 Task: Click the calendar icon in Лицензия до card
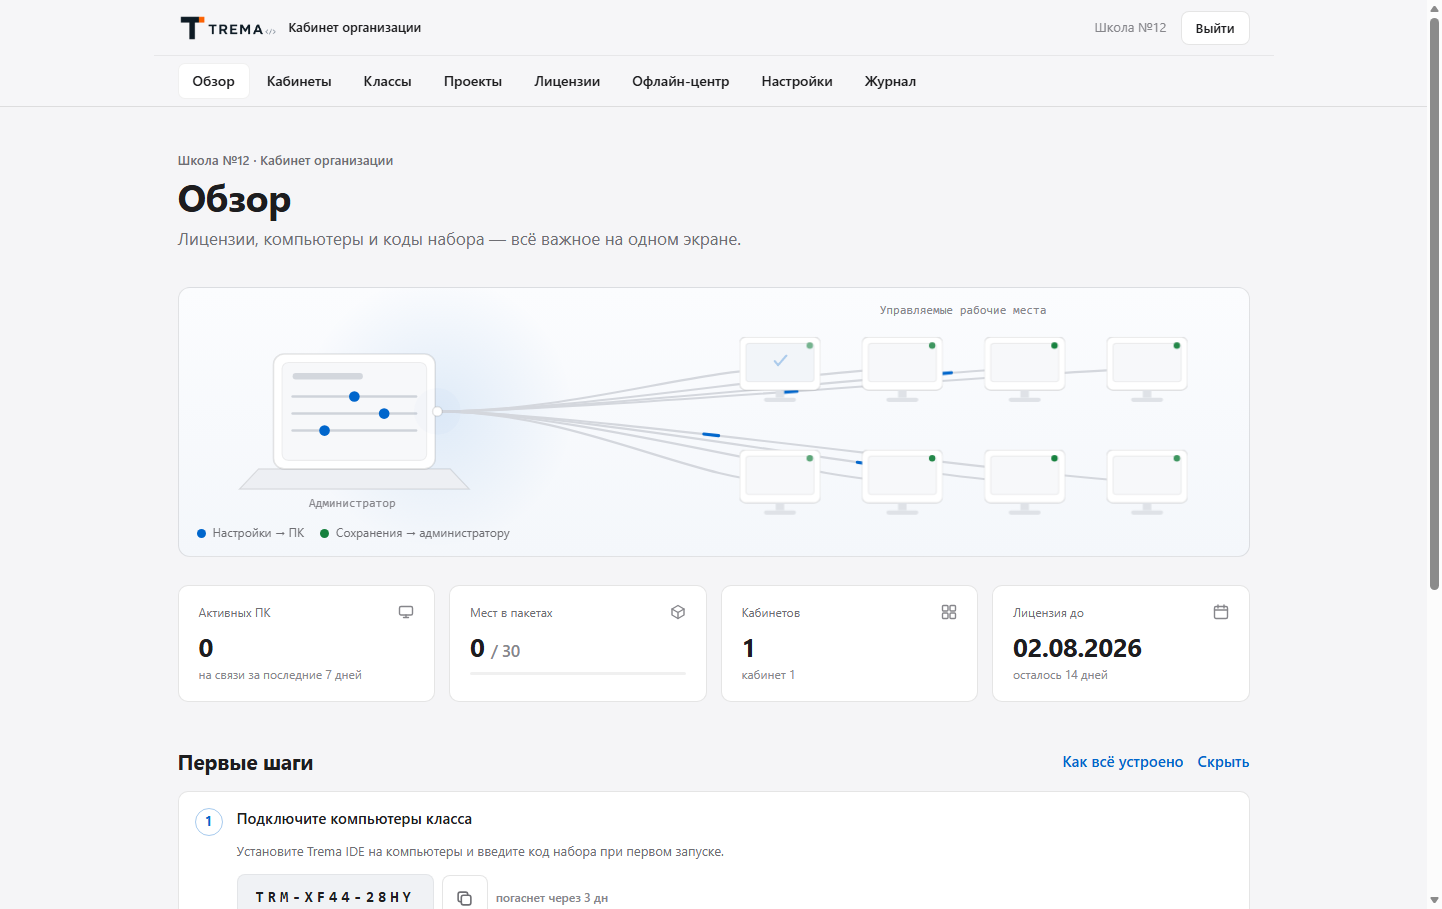[1221, 612]
